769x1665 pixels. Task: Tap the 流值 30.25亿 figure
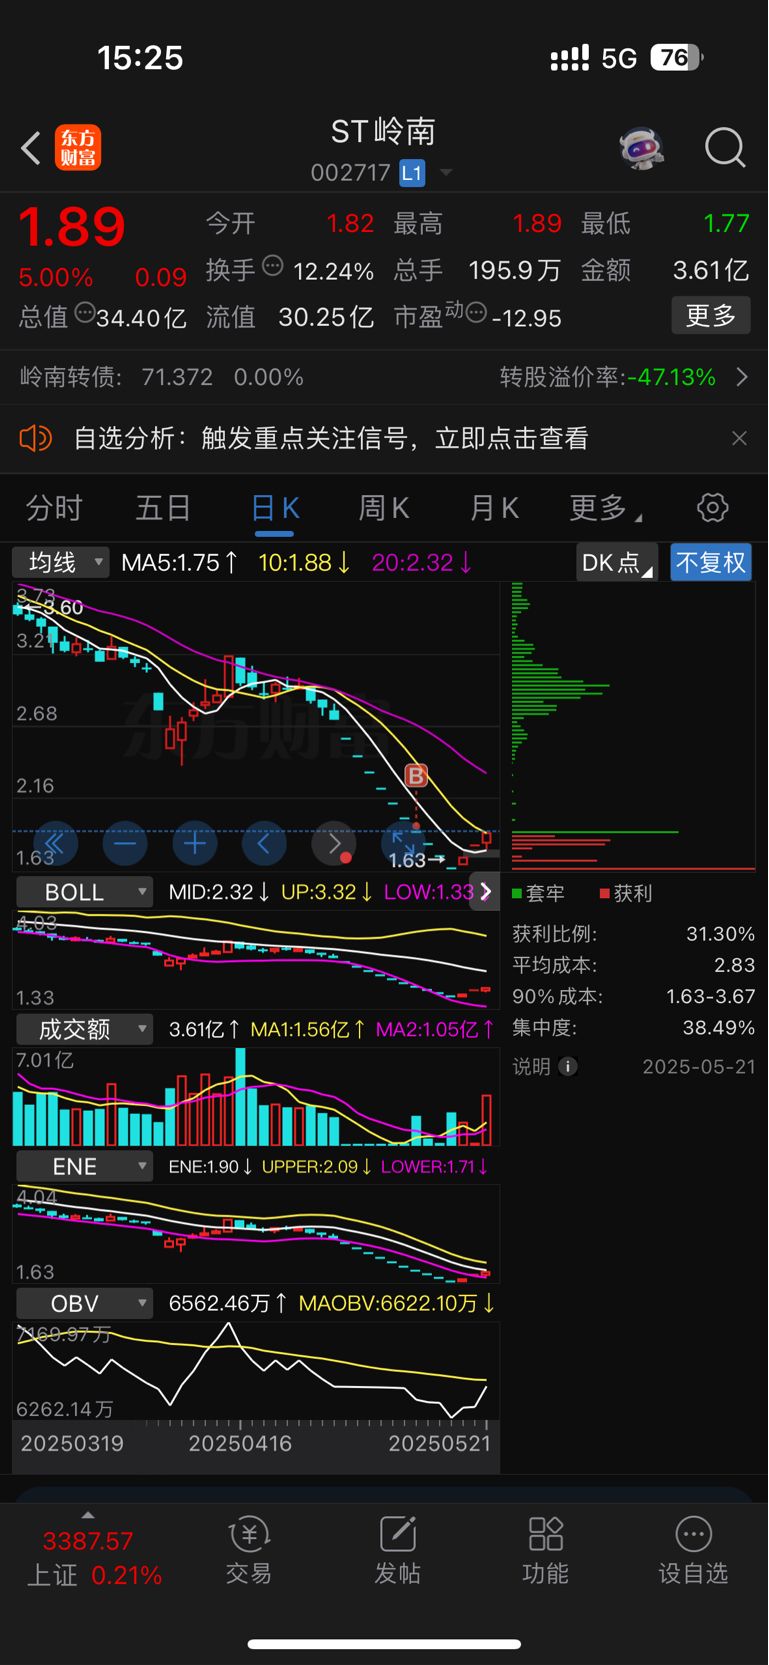click(x=326, y=318)
